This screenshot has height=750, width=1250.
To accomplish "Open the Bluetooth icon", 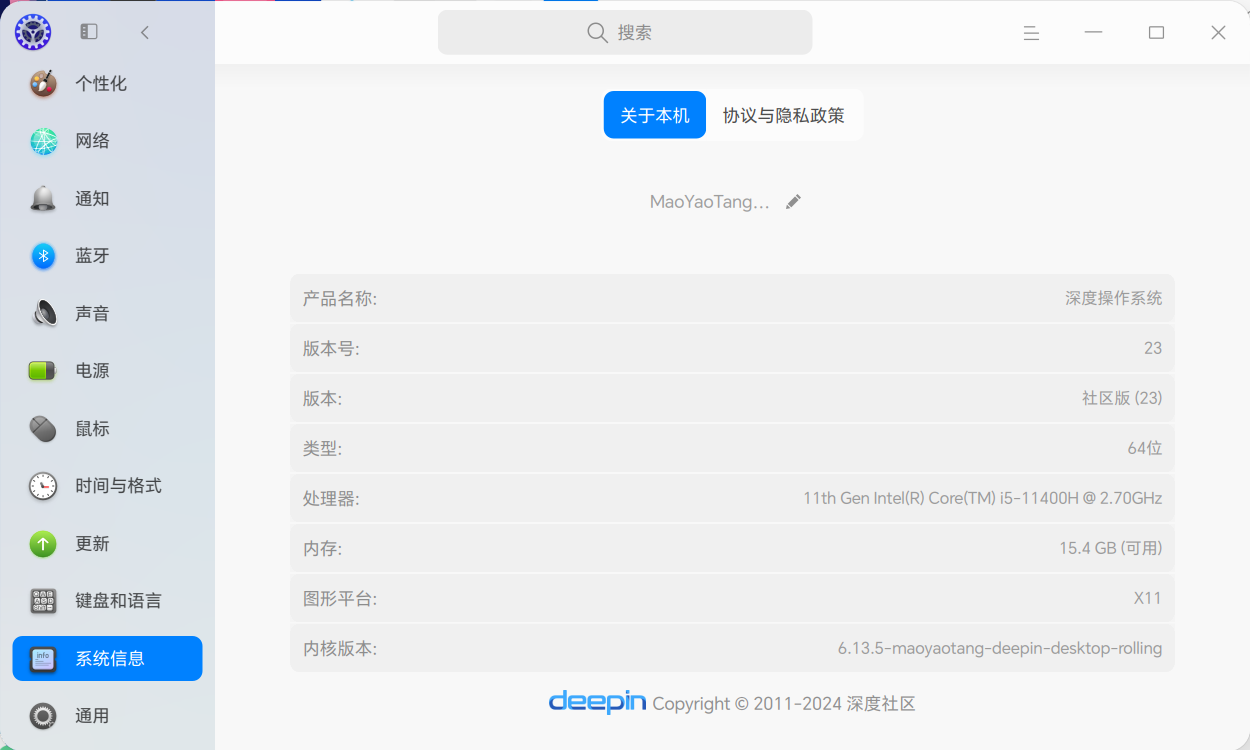I will pyautogui.click(x=43, y=256).
